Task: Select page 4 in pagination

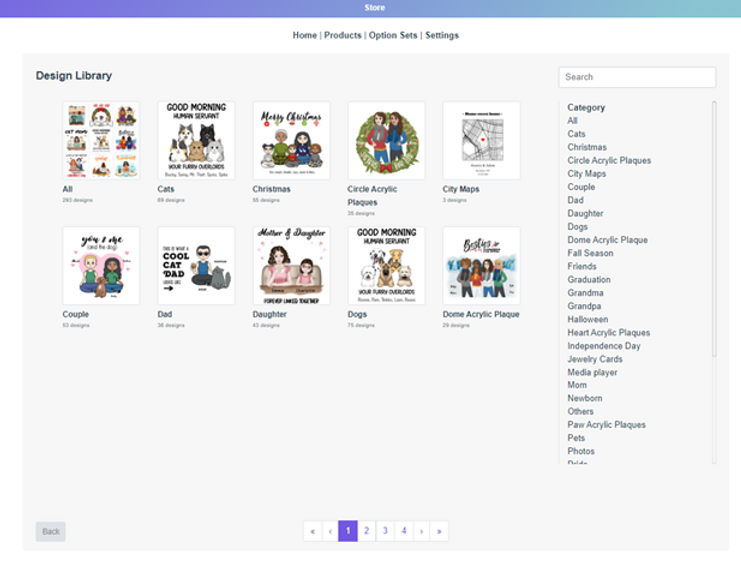Action: tap(404, 531)
